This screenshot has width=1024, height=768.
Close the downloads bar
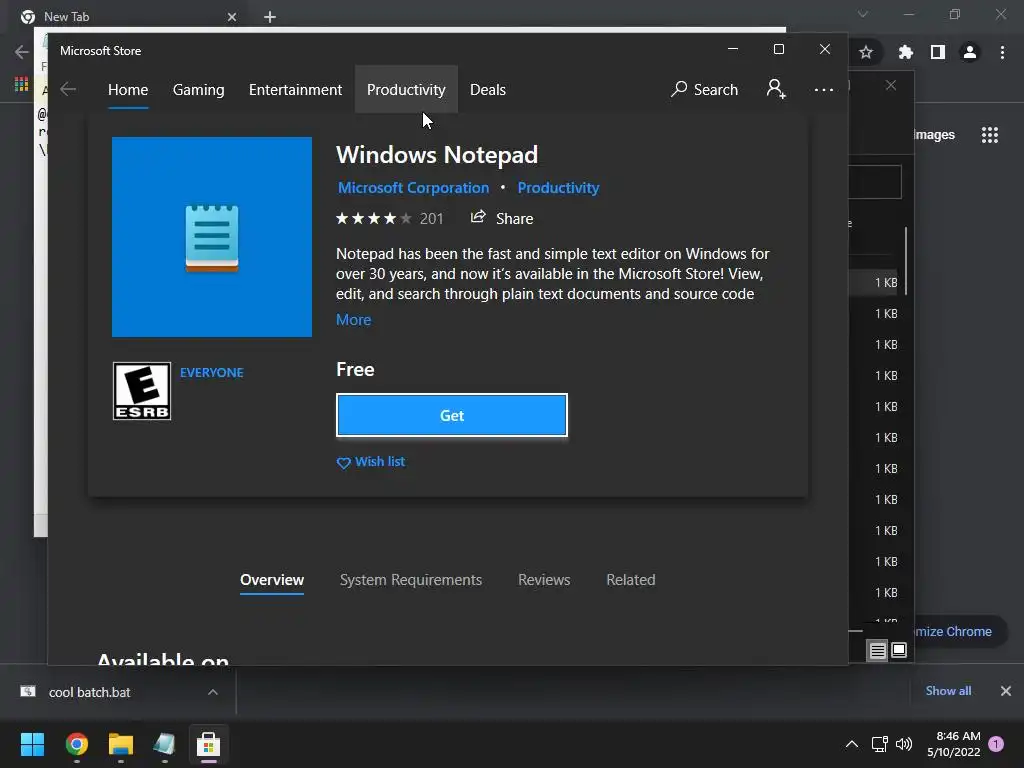[1006, 691]
